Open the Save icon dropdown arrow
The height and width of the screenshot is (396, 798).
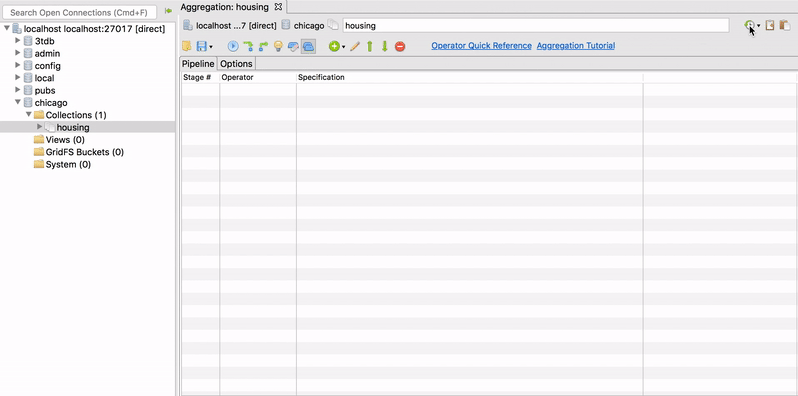[211, 47]
